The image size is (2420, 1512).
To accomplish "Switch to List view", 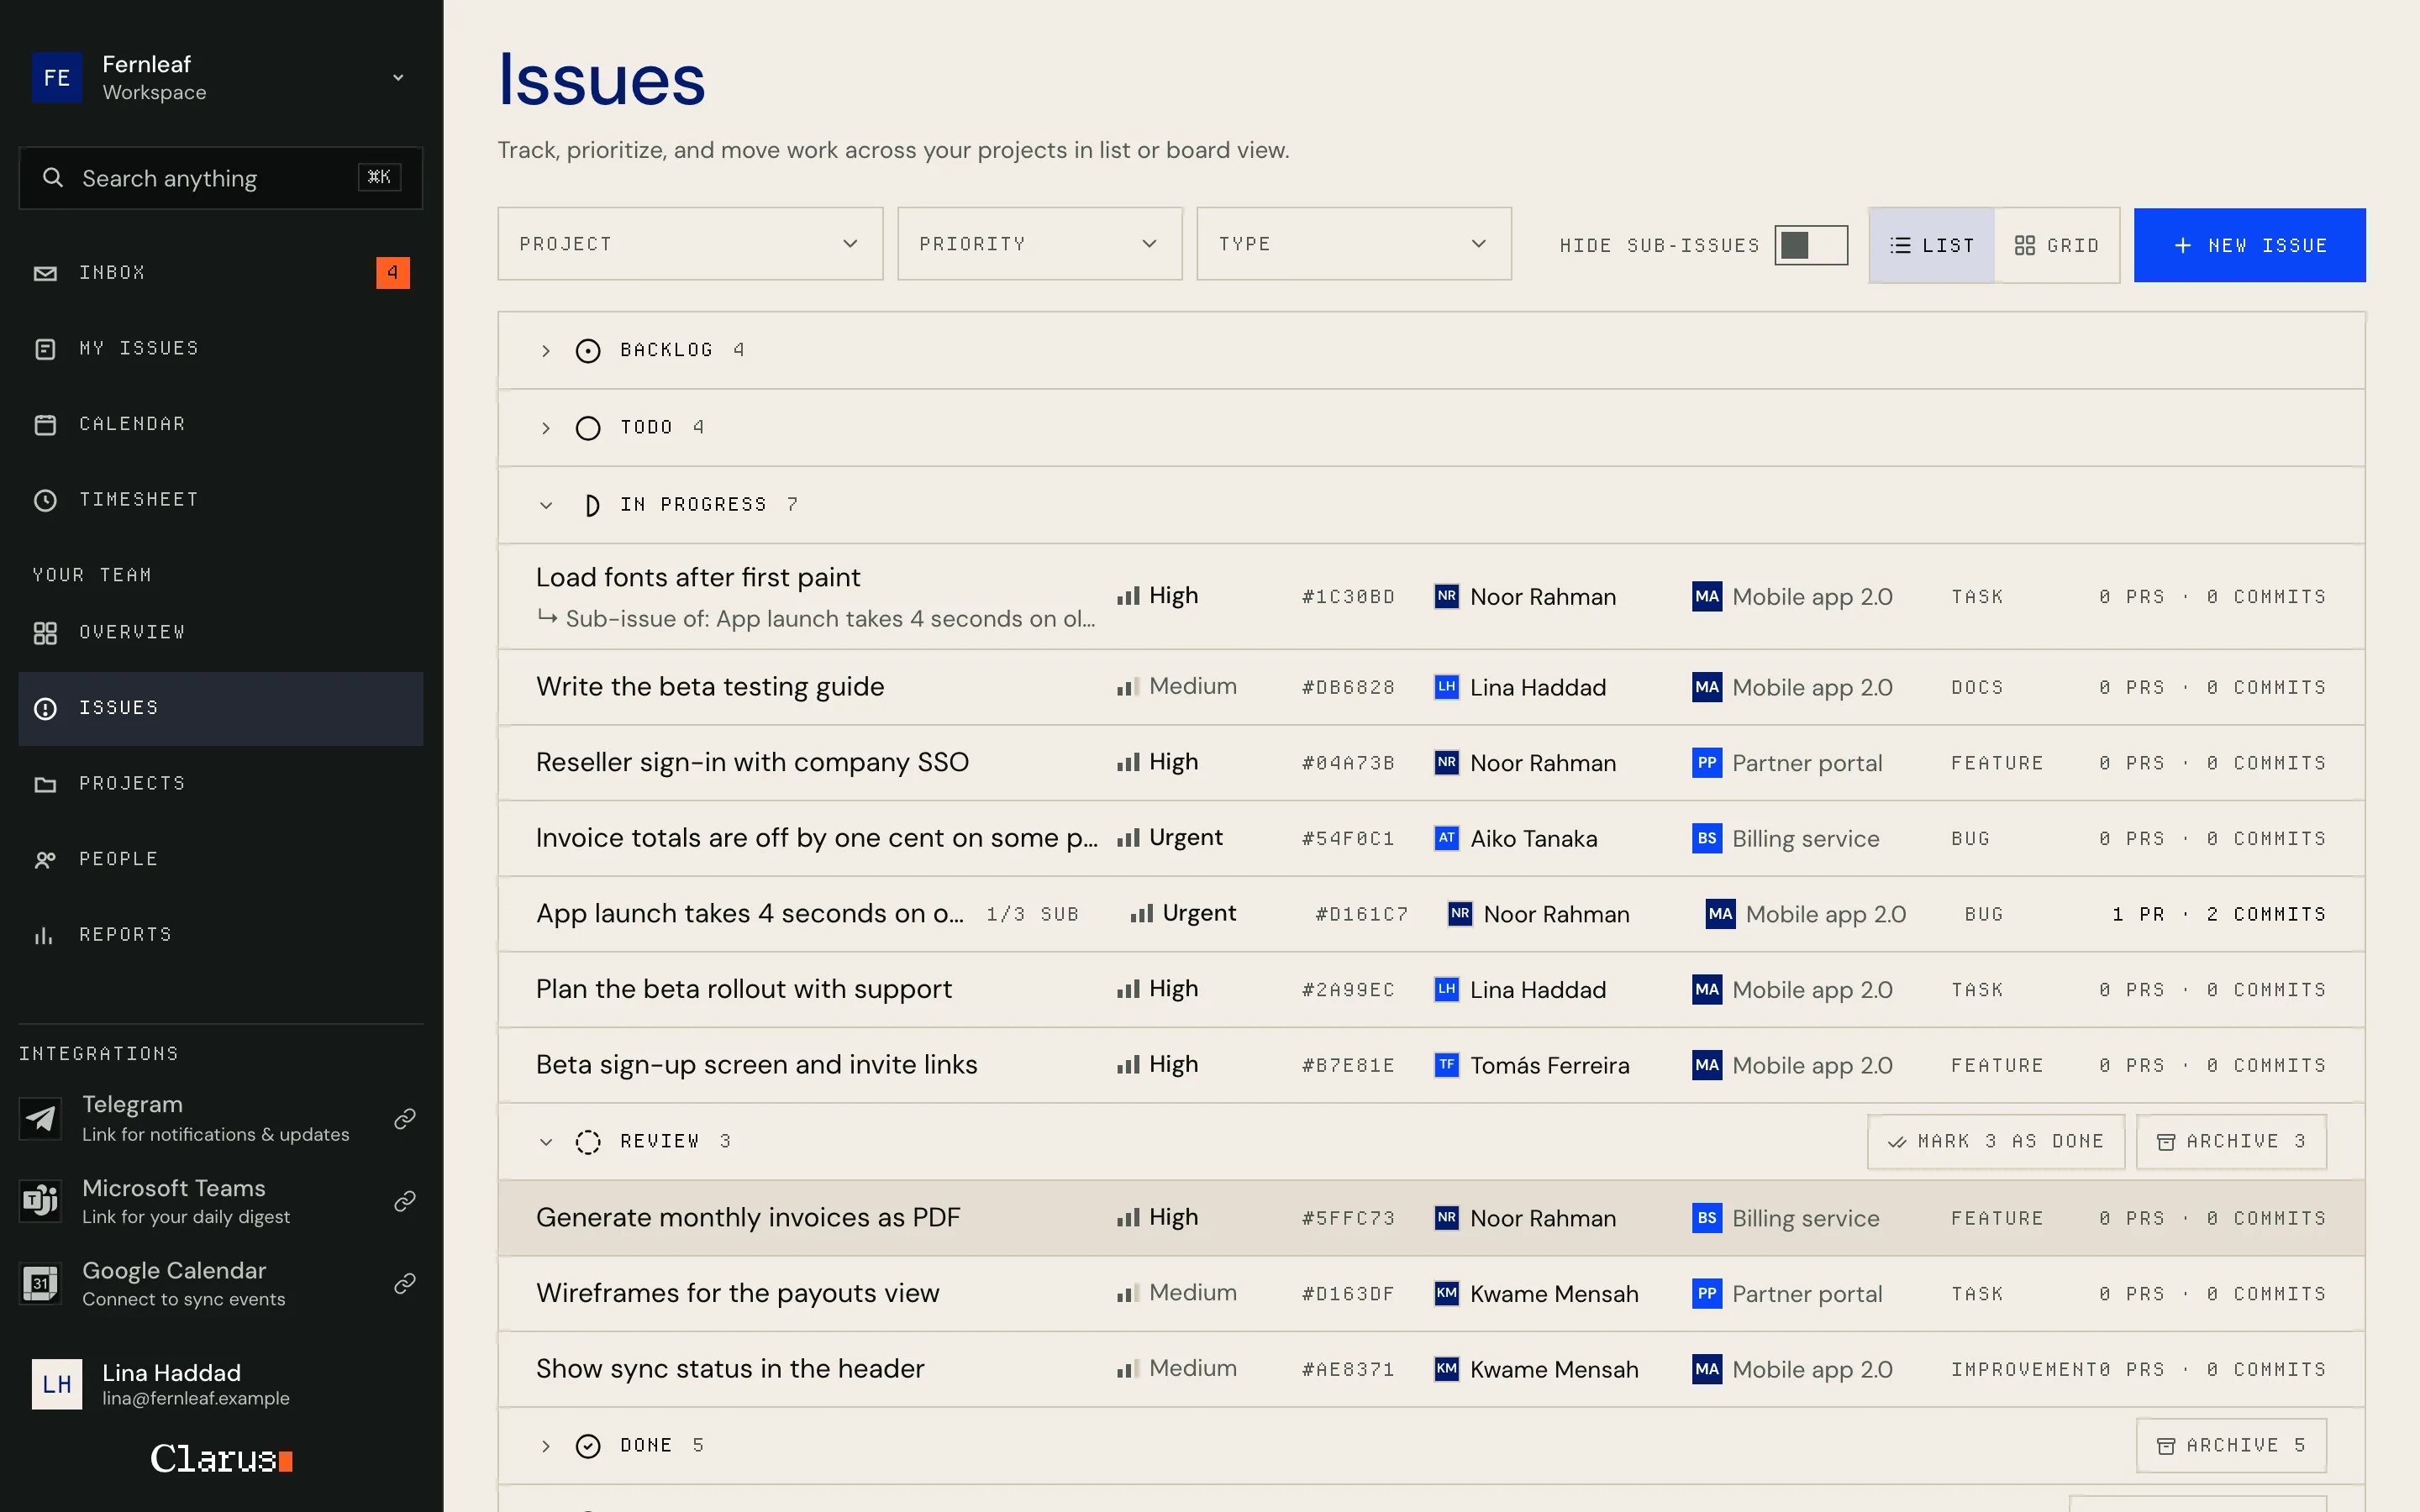I will (1932, 245).
